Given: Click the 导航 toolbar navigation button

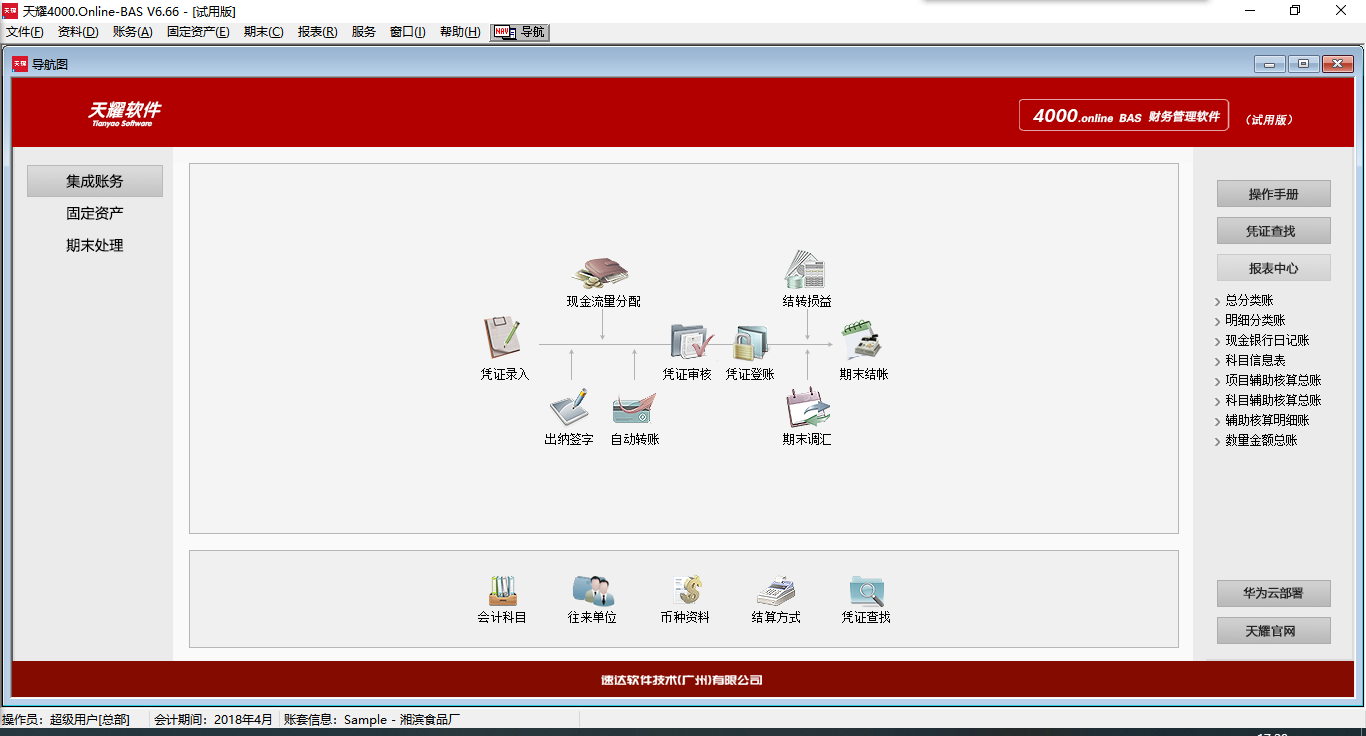Looking at the screenshot, I should (520, 32).
